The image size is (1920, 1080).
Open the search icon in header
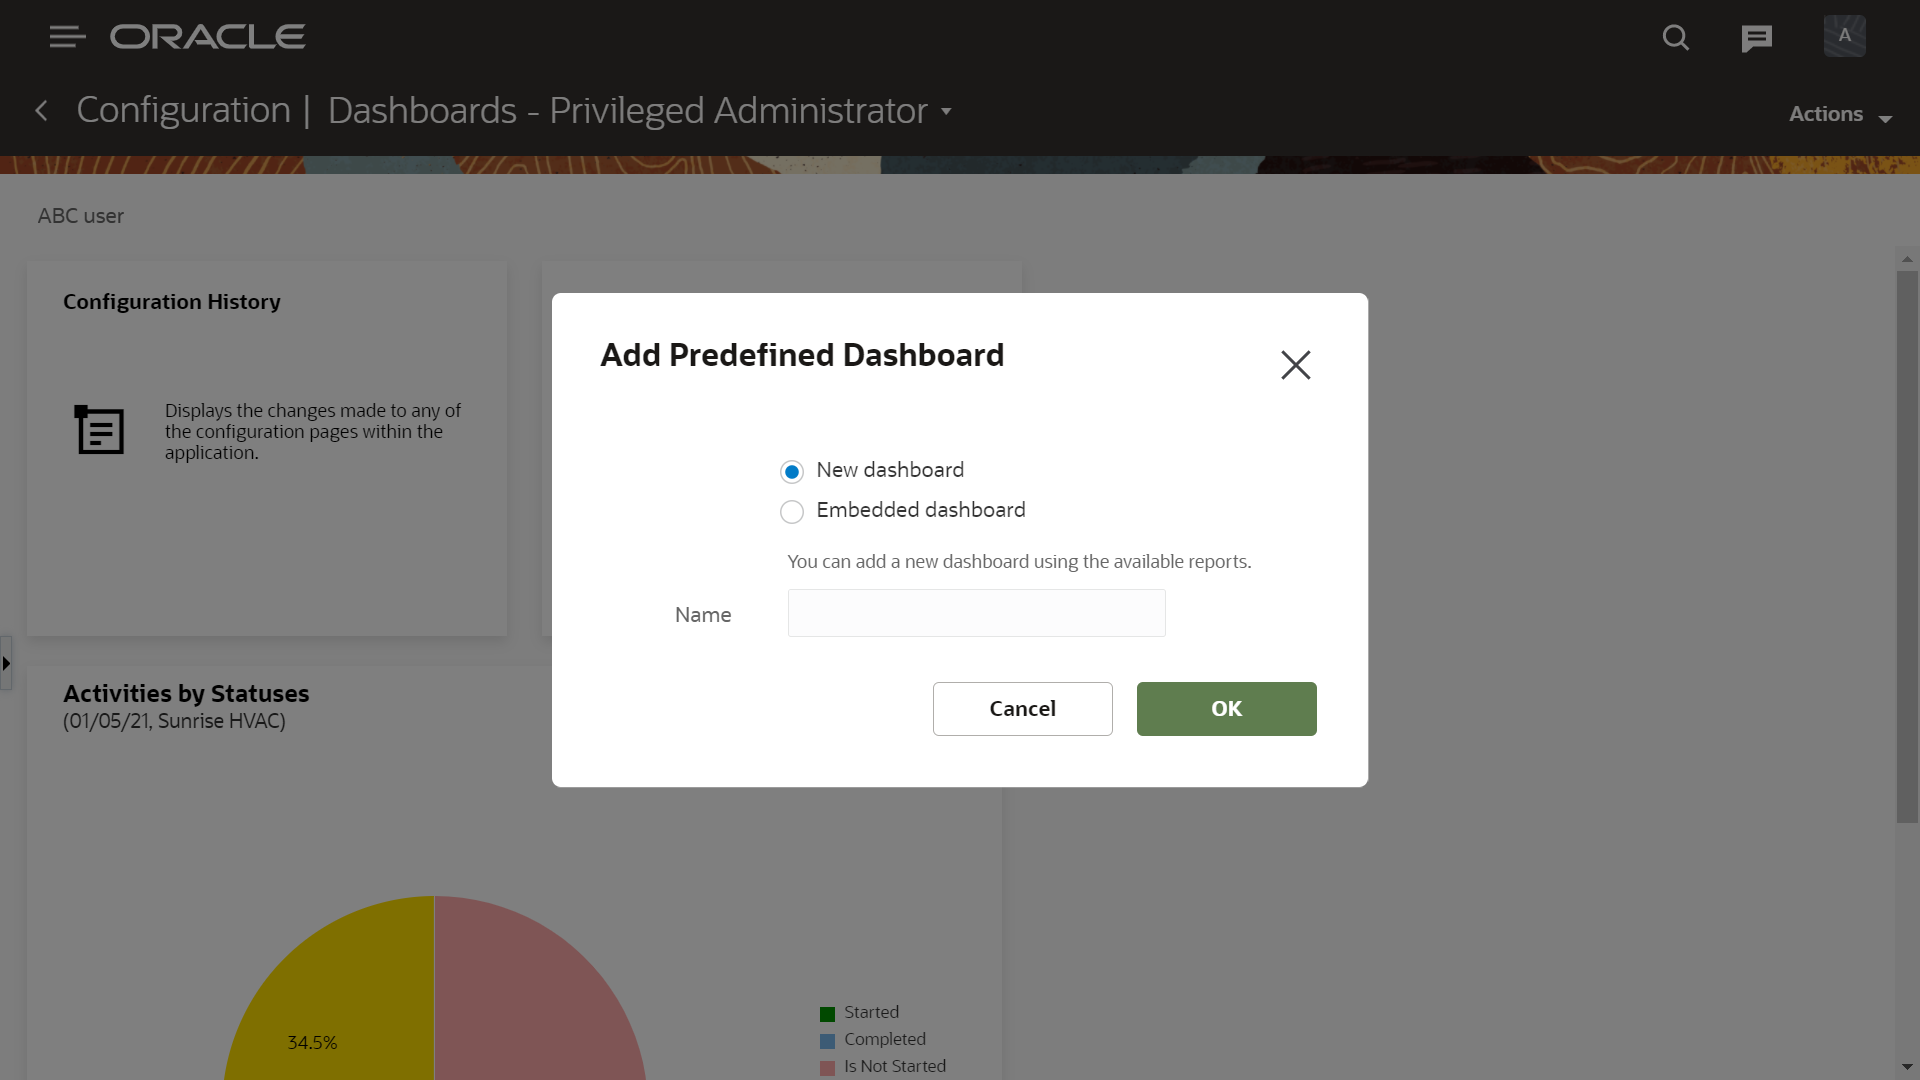1675,38
